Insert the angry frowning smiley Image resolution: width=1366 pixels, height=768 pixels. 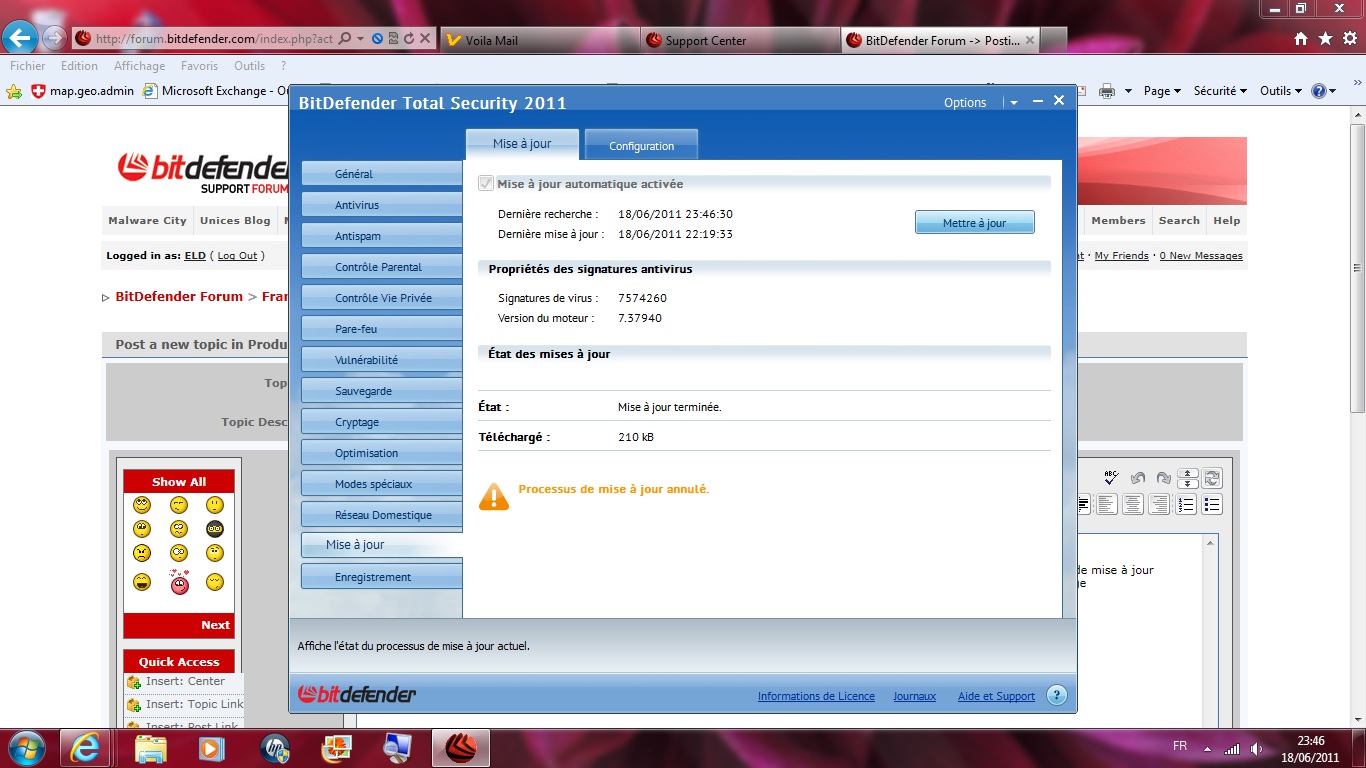click(x=142, y=553)
